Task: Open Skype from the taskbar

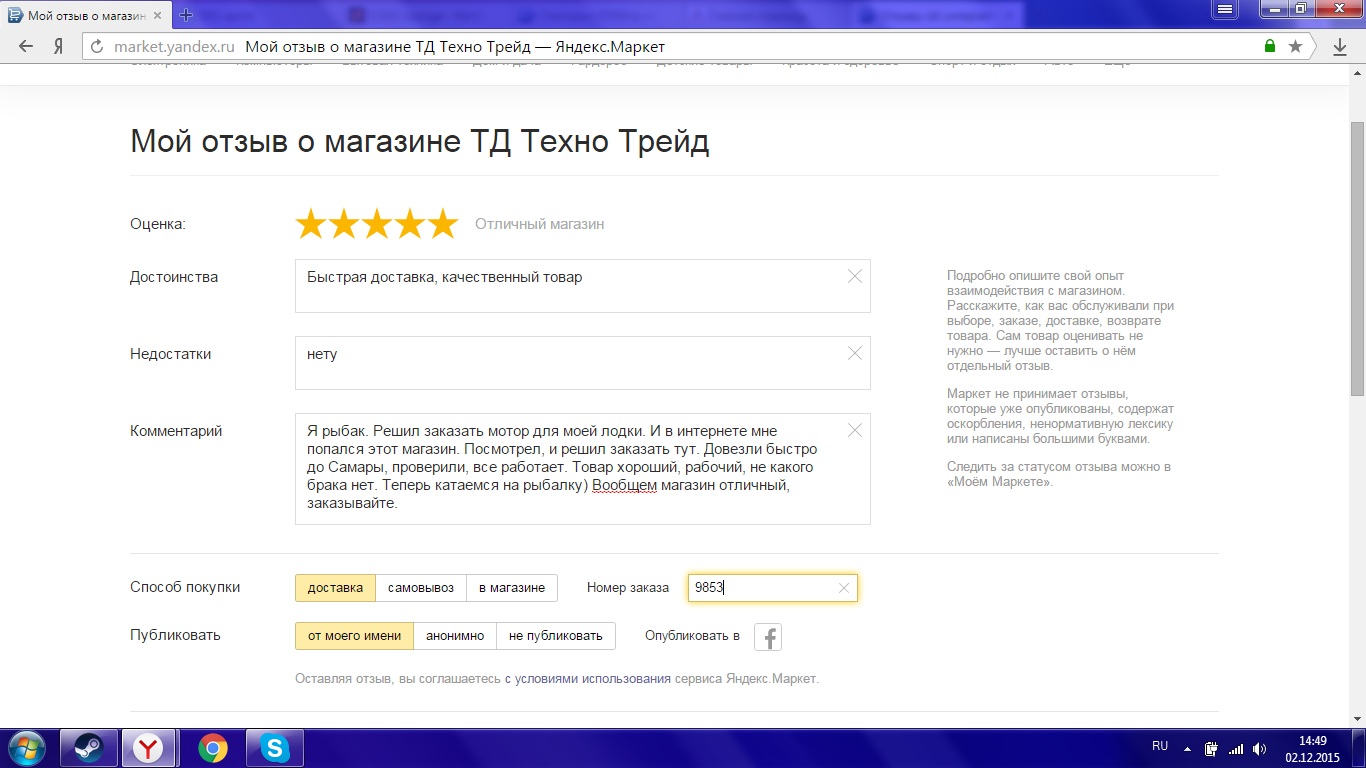Action: tap(274, 748)
